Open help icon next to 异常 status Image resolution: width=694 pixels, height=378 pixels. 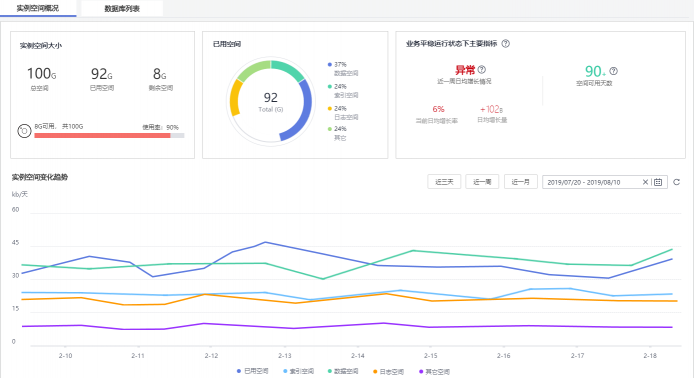pyautogui.click(x=482, y=69)
